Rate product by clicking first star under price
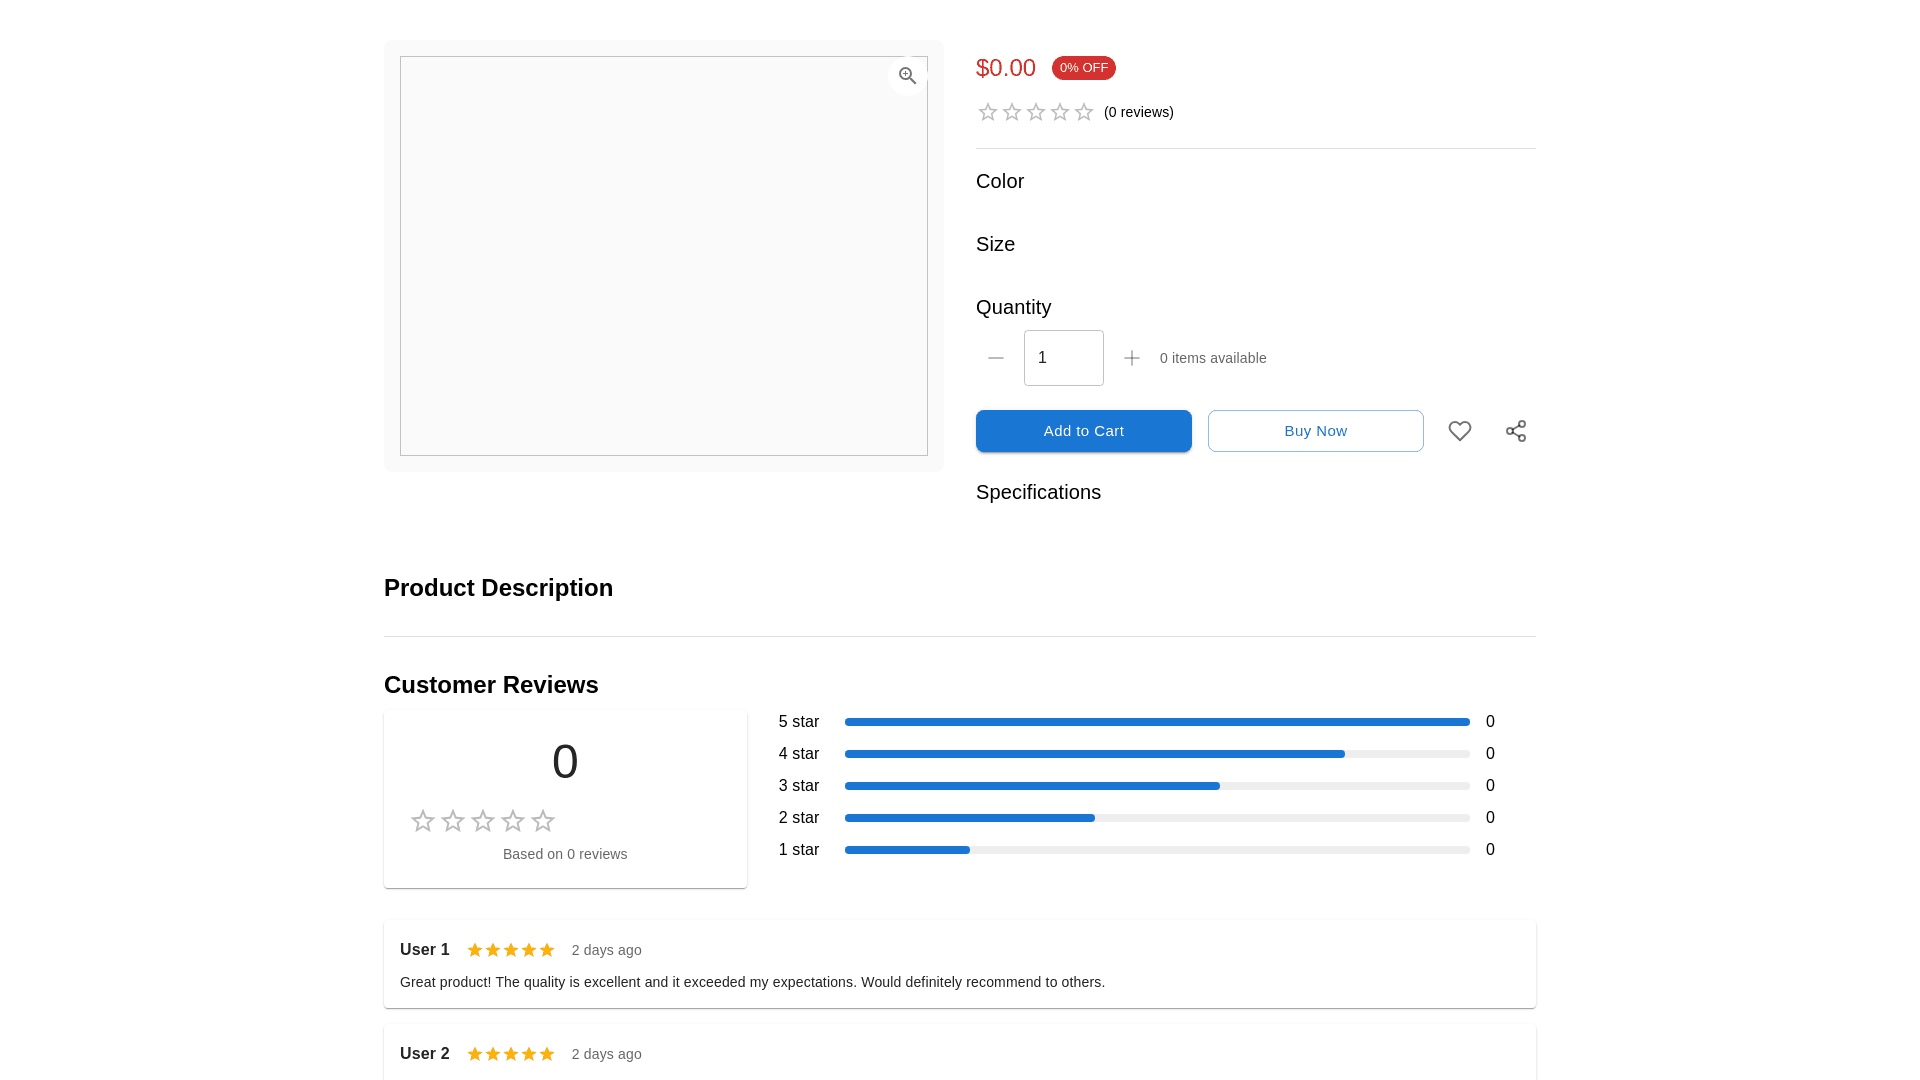This screenshot has width=1920, height=1080. click(988, 112)
